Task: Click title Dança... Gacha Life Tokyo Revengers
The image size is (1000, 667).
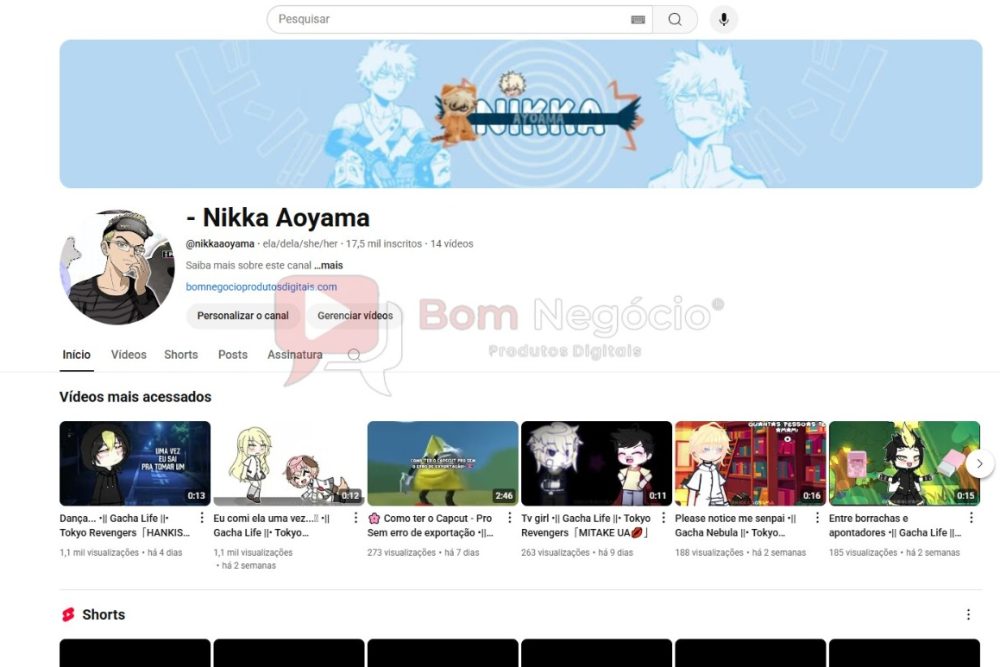Action: 125,525
